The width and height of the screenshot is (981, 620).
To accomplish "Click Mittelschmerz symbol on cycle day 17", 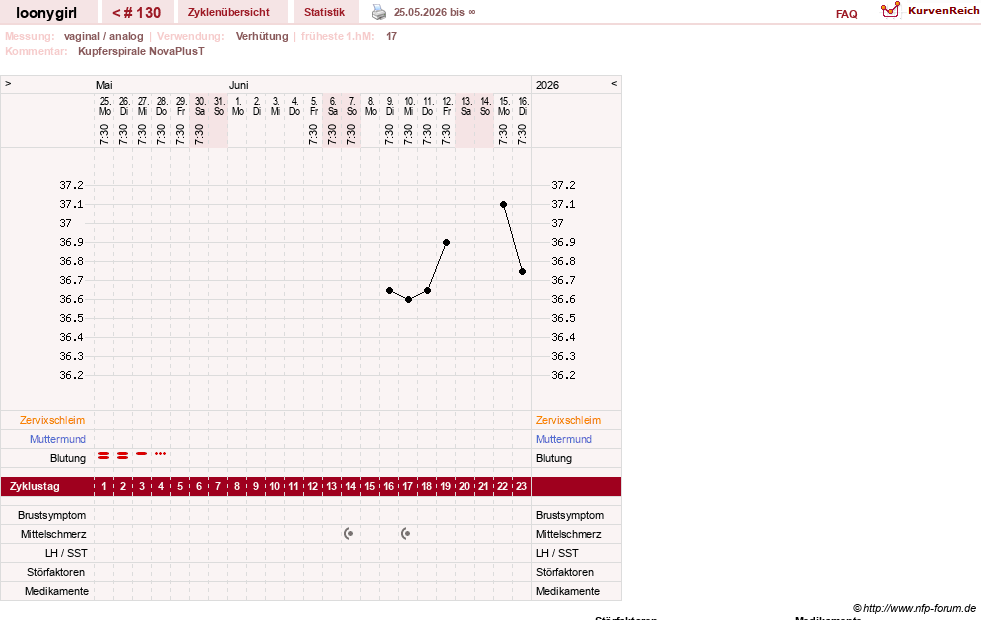I will [x=406, y=534].
